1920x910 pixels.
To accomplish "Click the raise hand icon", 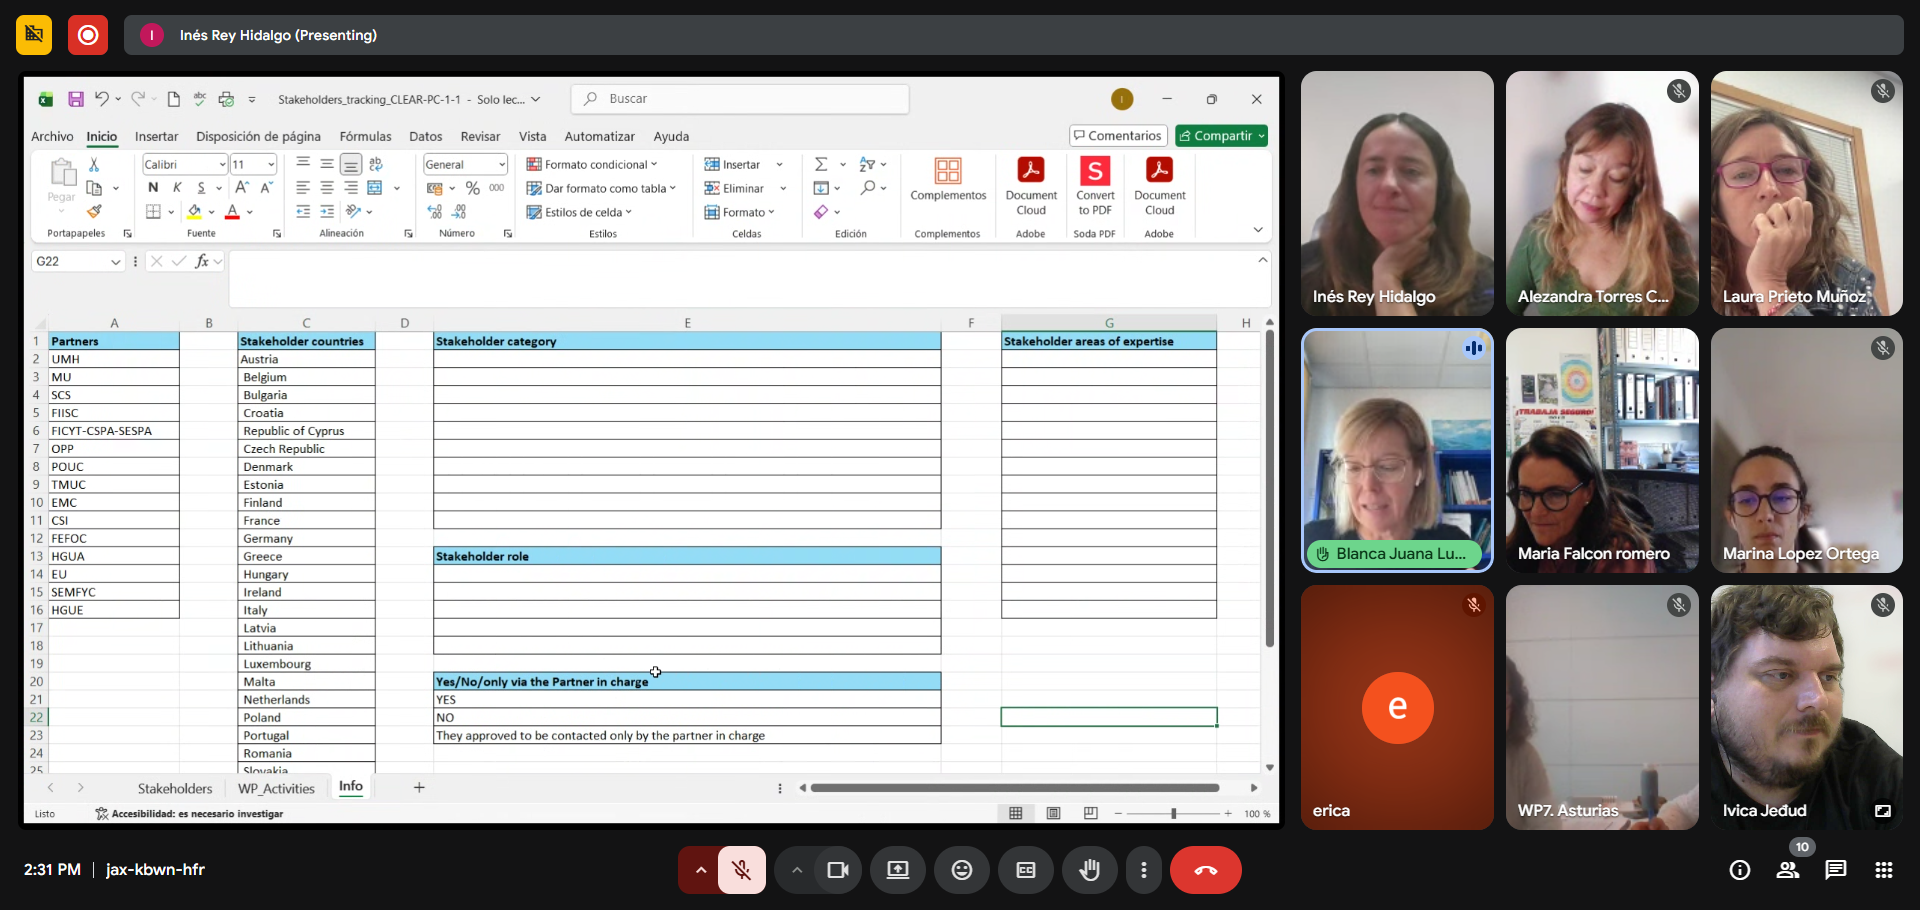I will pyautogui.click(x=1089, y=870).
